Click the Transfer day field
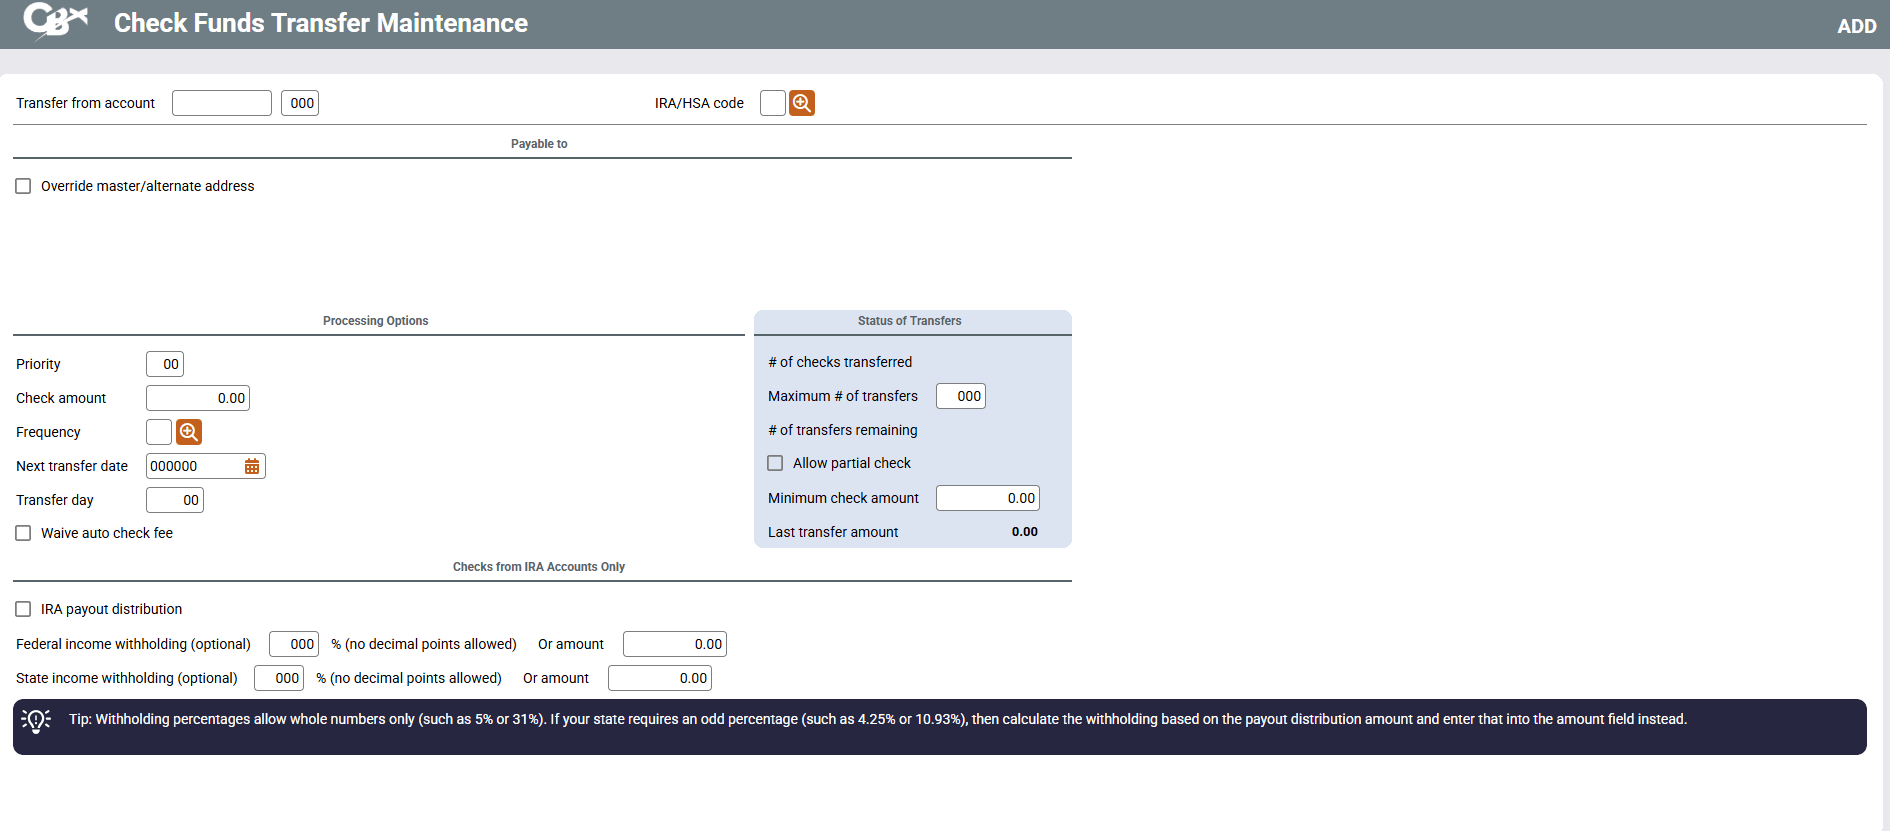 click(x=175, y=500)
